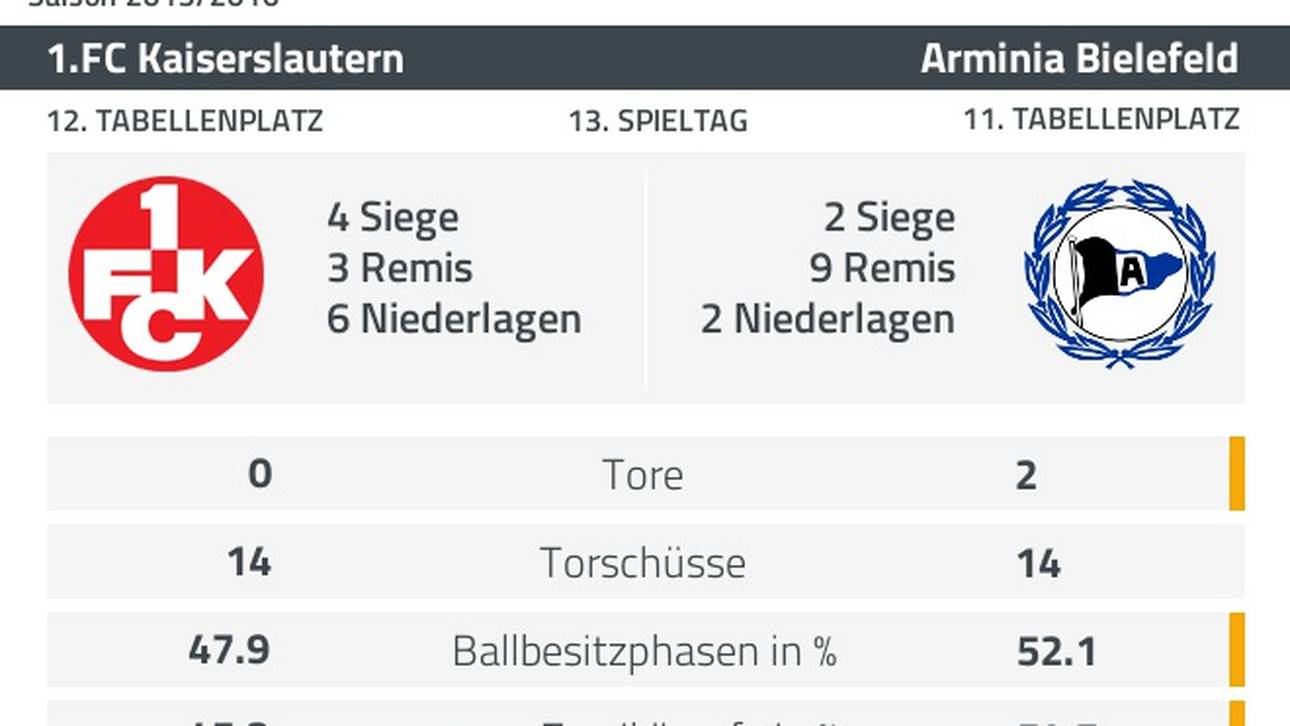The height and width of the screenshot is (726, 1290).
Task: Click the Arminia Bielefeld club crest
Action: coord(1119,273)
